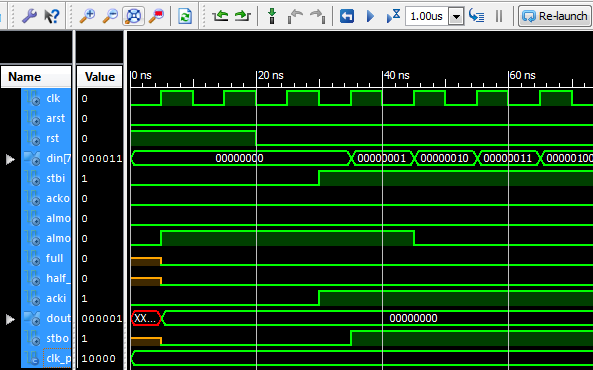Jump to previous marker icon
The width and height of the screenshot is (593, 370).
[x=295, y=16]
